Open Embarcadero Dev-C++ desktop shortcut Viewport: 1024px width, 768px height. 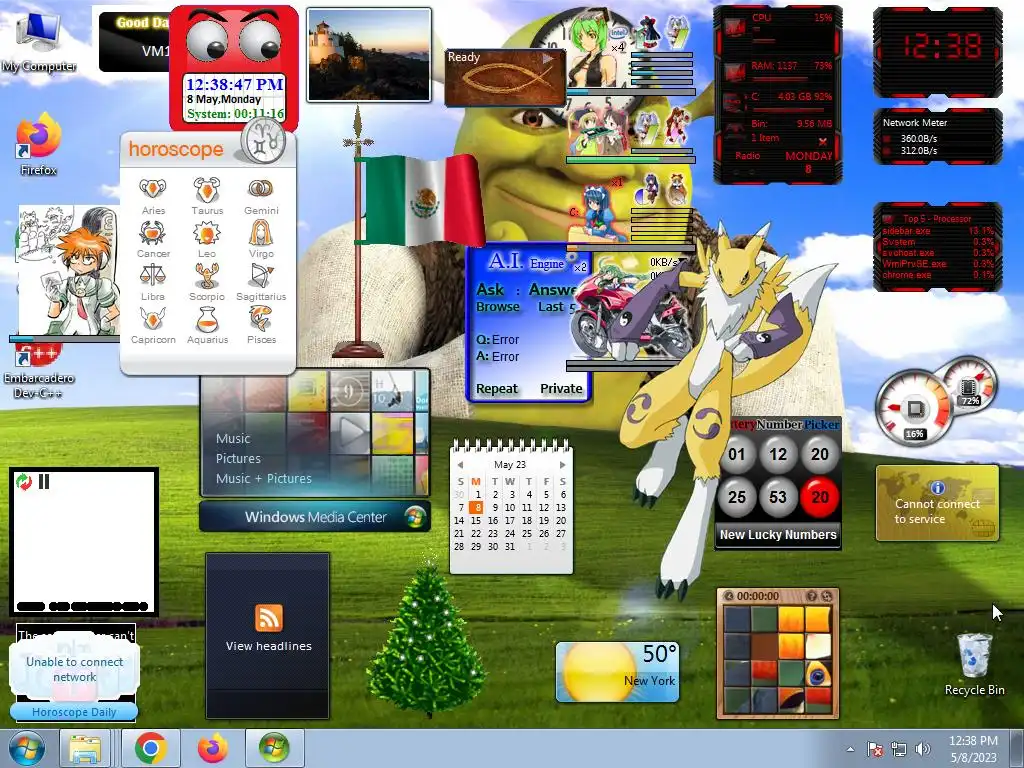pyautogui.click(x=38, y=372)
